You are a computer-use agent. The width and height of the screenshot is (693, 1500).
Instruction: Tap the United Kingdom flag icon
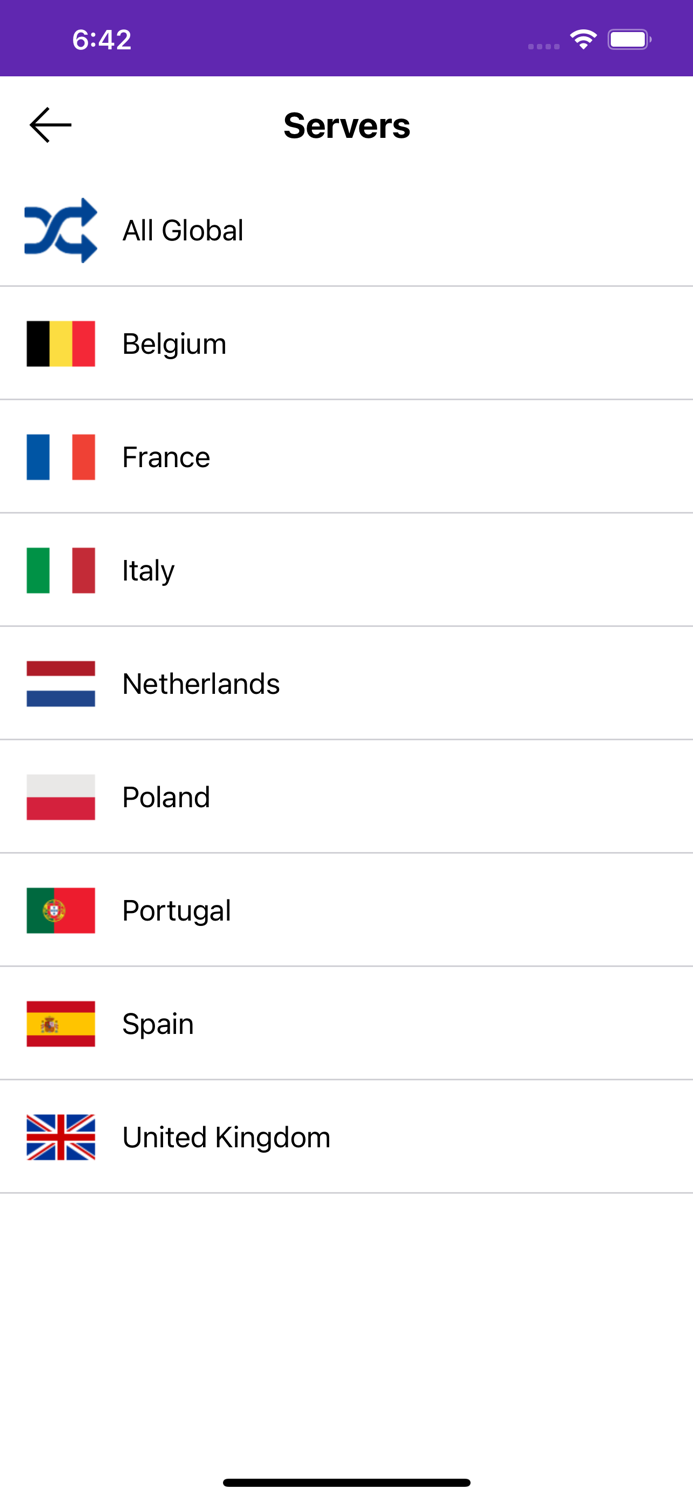pos(60,1137)
